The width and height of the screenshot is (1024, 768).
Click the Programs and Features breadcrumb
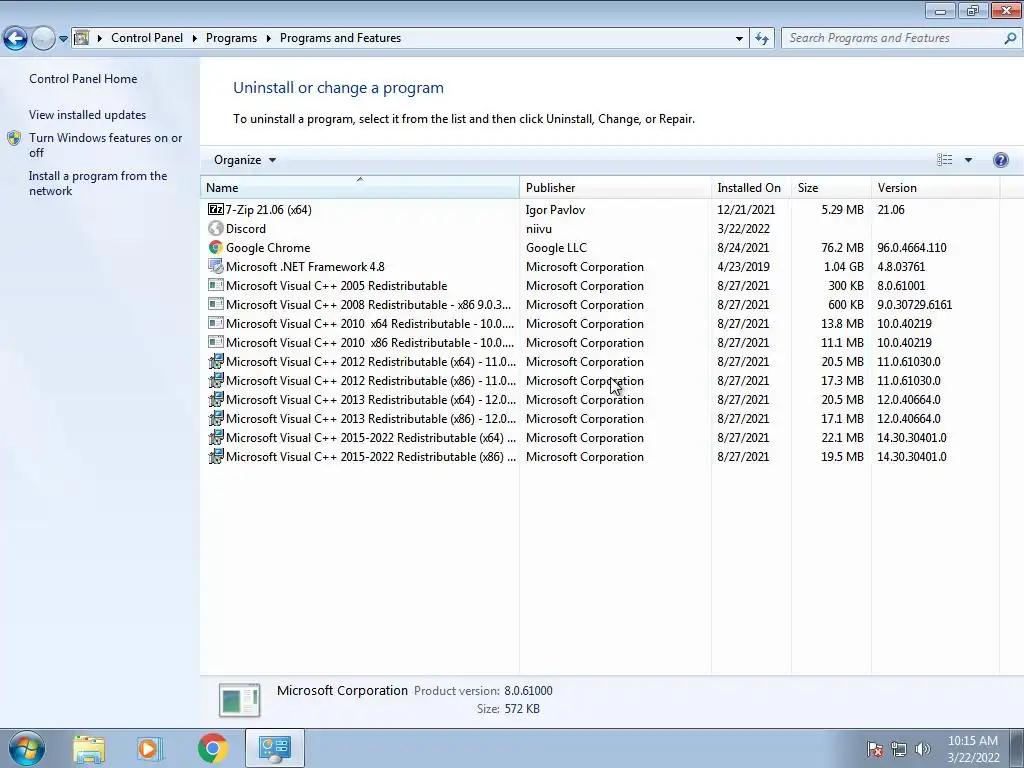click(340, 38)
